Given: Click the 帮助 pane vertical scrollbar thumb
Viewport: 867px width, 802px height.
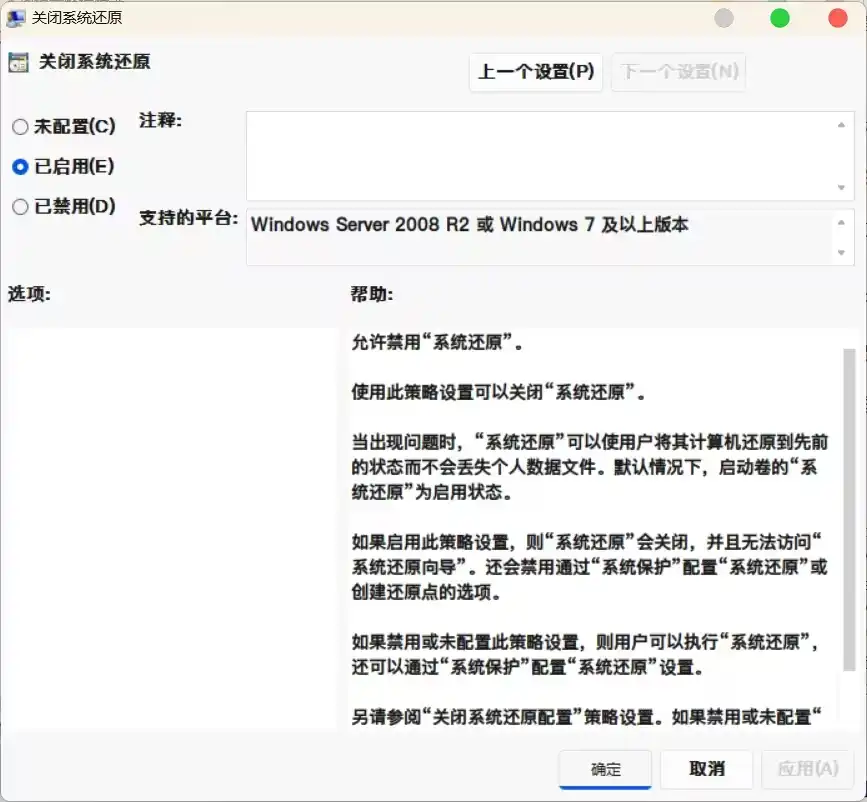Looking at the screenshot, I should tap(849, 510).
